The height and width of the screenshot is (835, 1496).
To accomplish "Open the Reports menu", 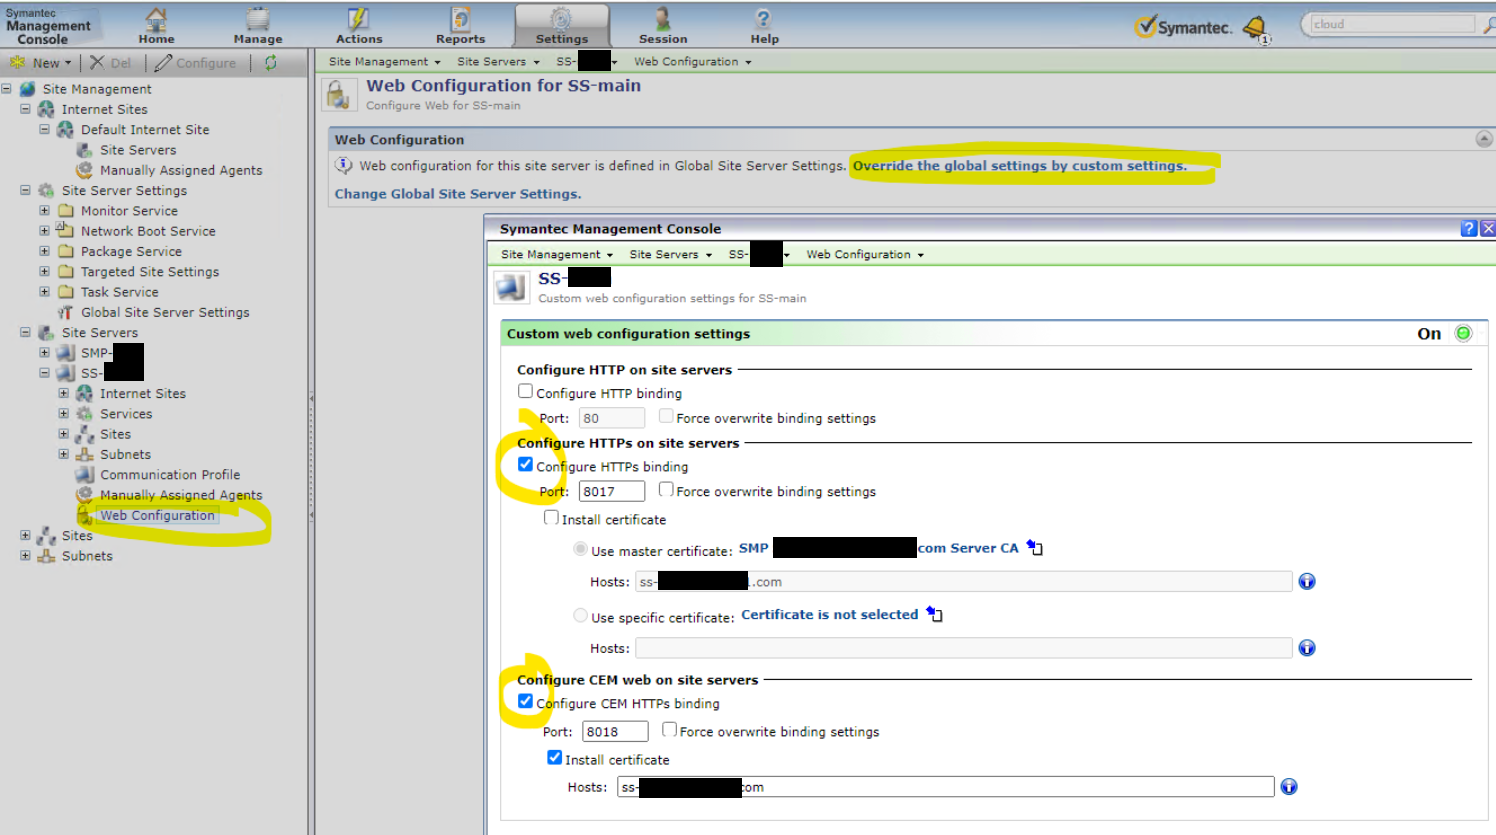I will pos(460,25).
